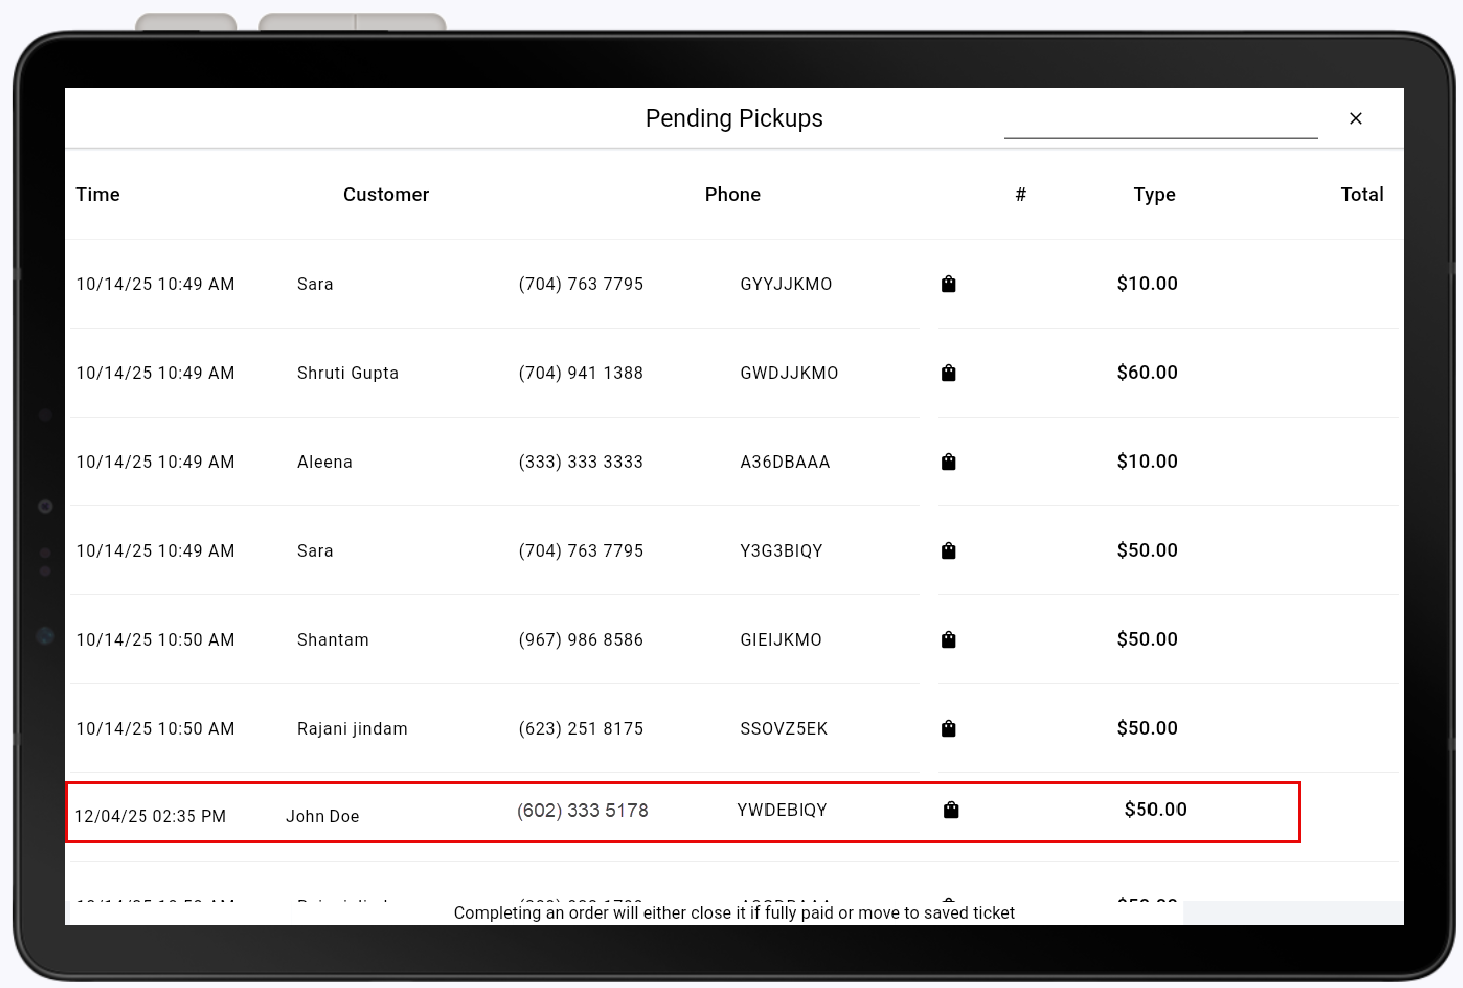Click the $60.00 total for Shruti Gupta
Screen dimensions: 1463x988
[1147, 373]
